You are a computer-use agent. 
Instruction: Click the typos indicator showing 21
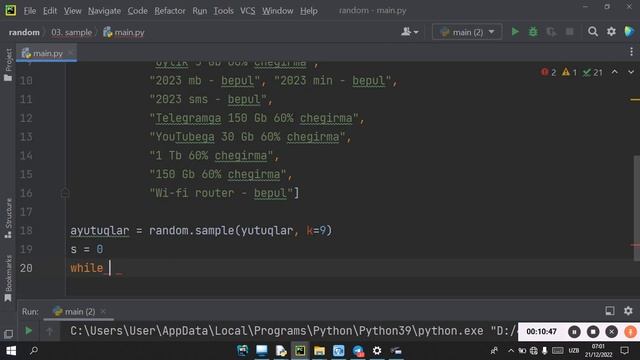(593, 73)
